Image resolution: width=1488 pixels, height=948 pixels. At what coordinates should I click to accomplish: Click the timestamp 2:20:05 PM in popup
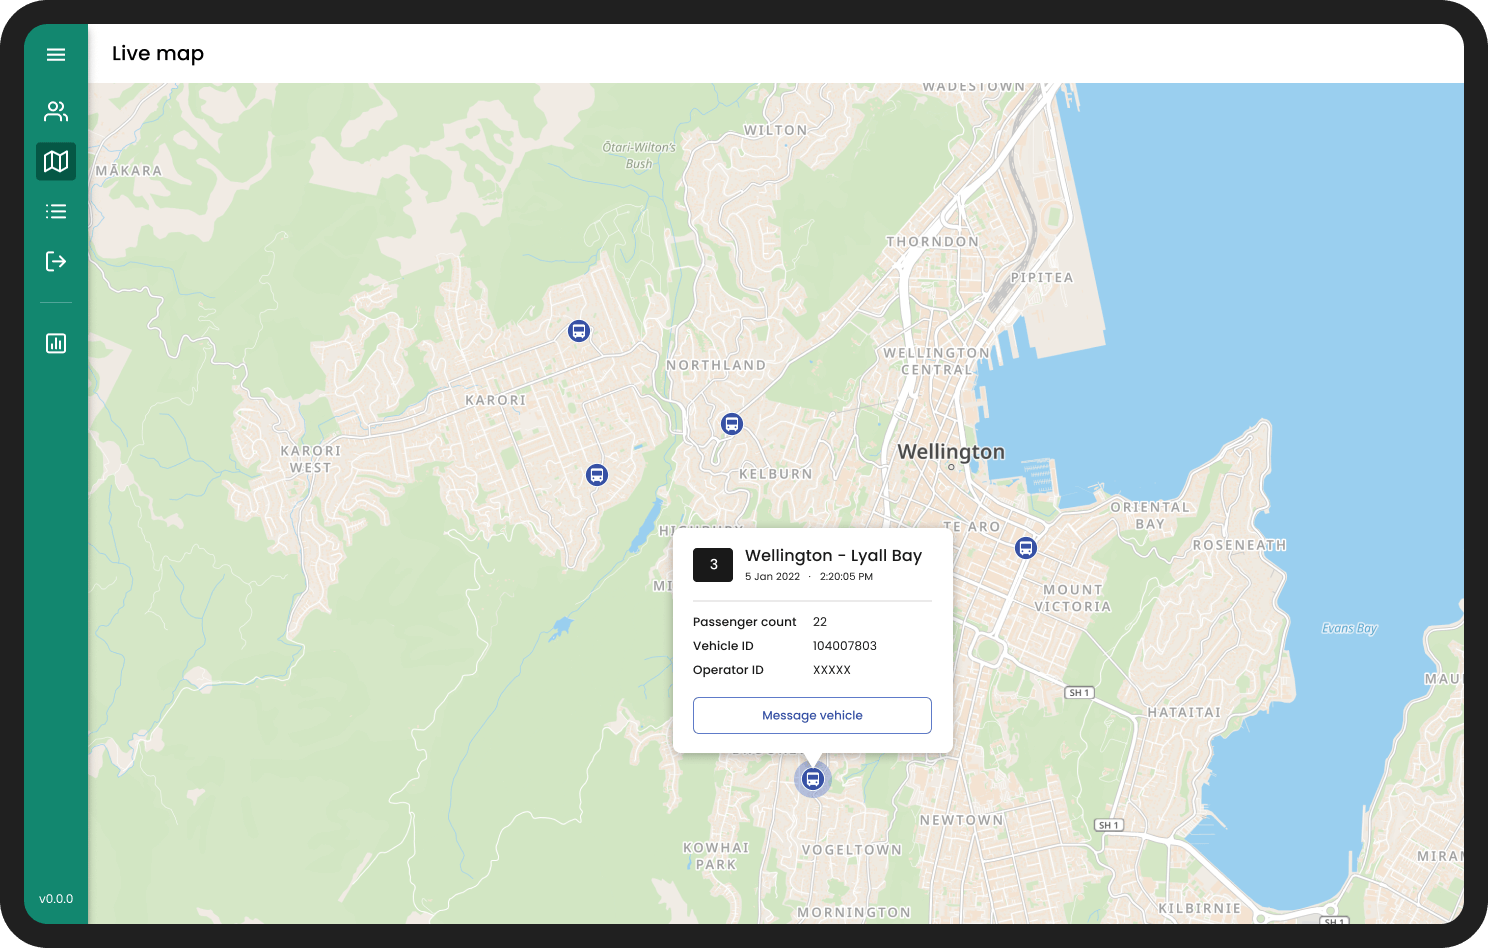pos(846,576)
